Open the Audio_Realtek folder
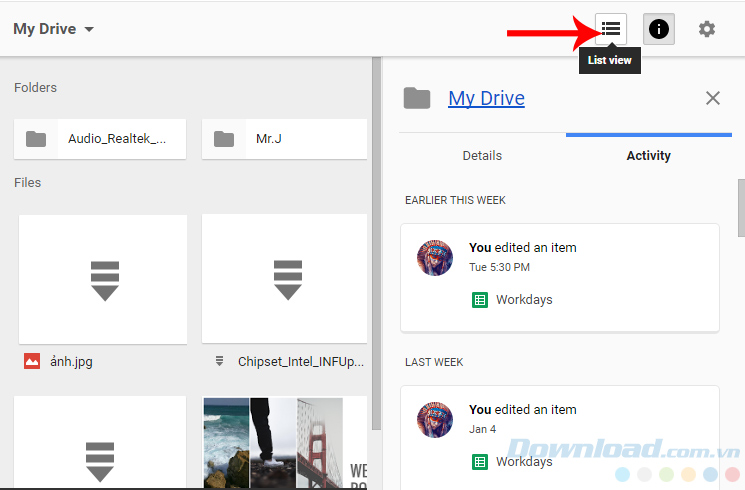 coord(100,139)
